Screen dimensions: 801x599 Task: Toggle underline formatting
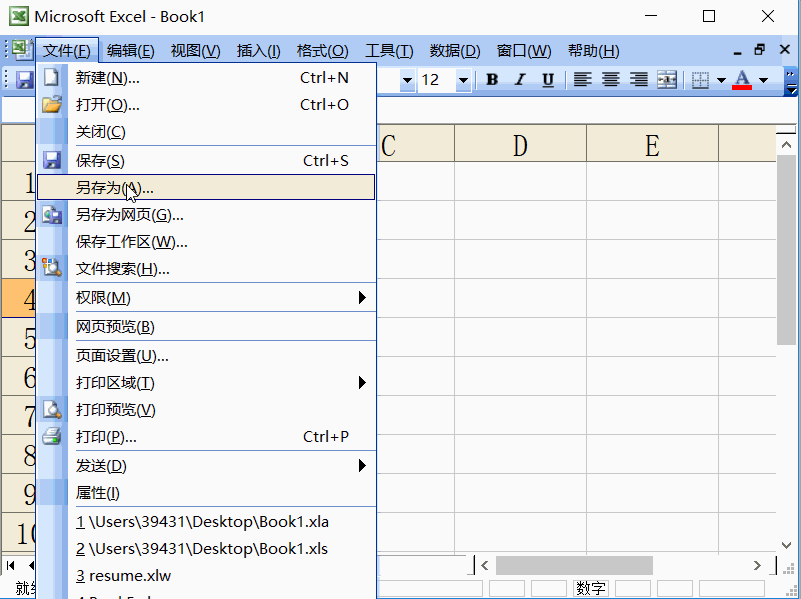(x=548, y=79)
